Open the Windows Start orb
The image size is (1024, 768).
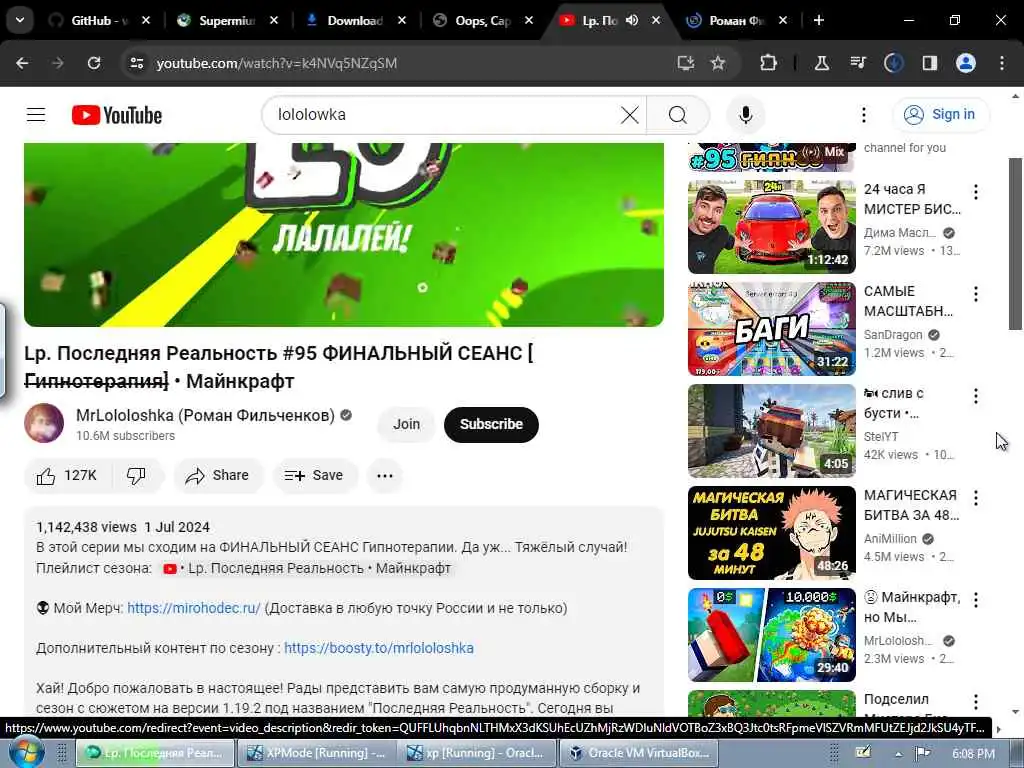coord(26,753)
